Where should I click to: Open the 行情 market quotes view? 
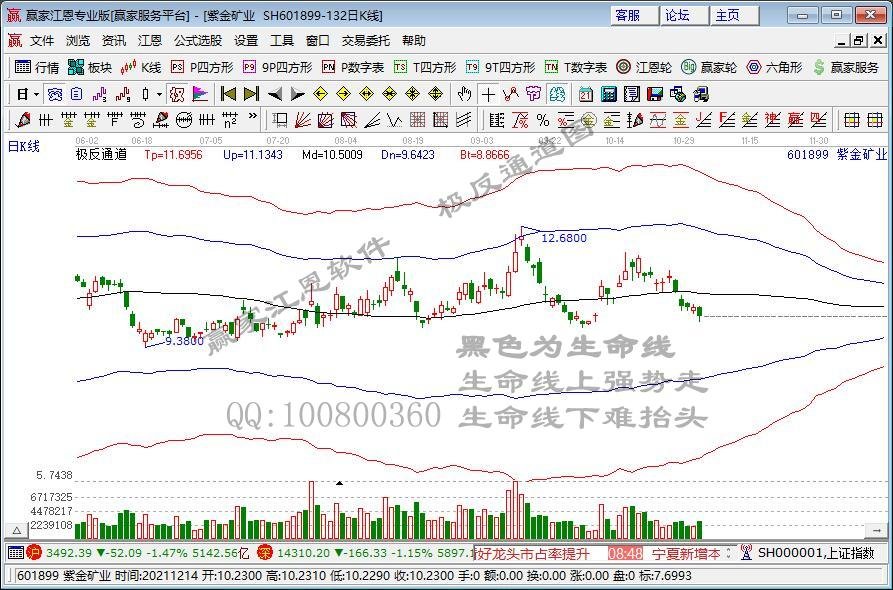tap(36, 68)
